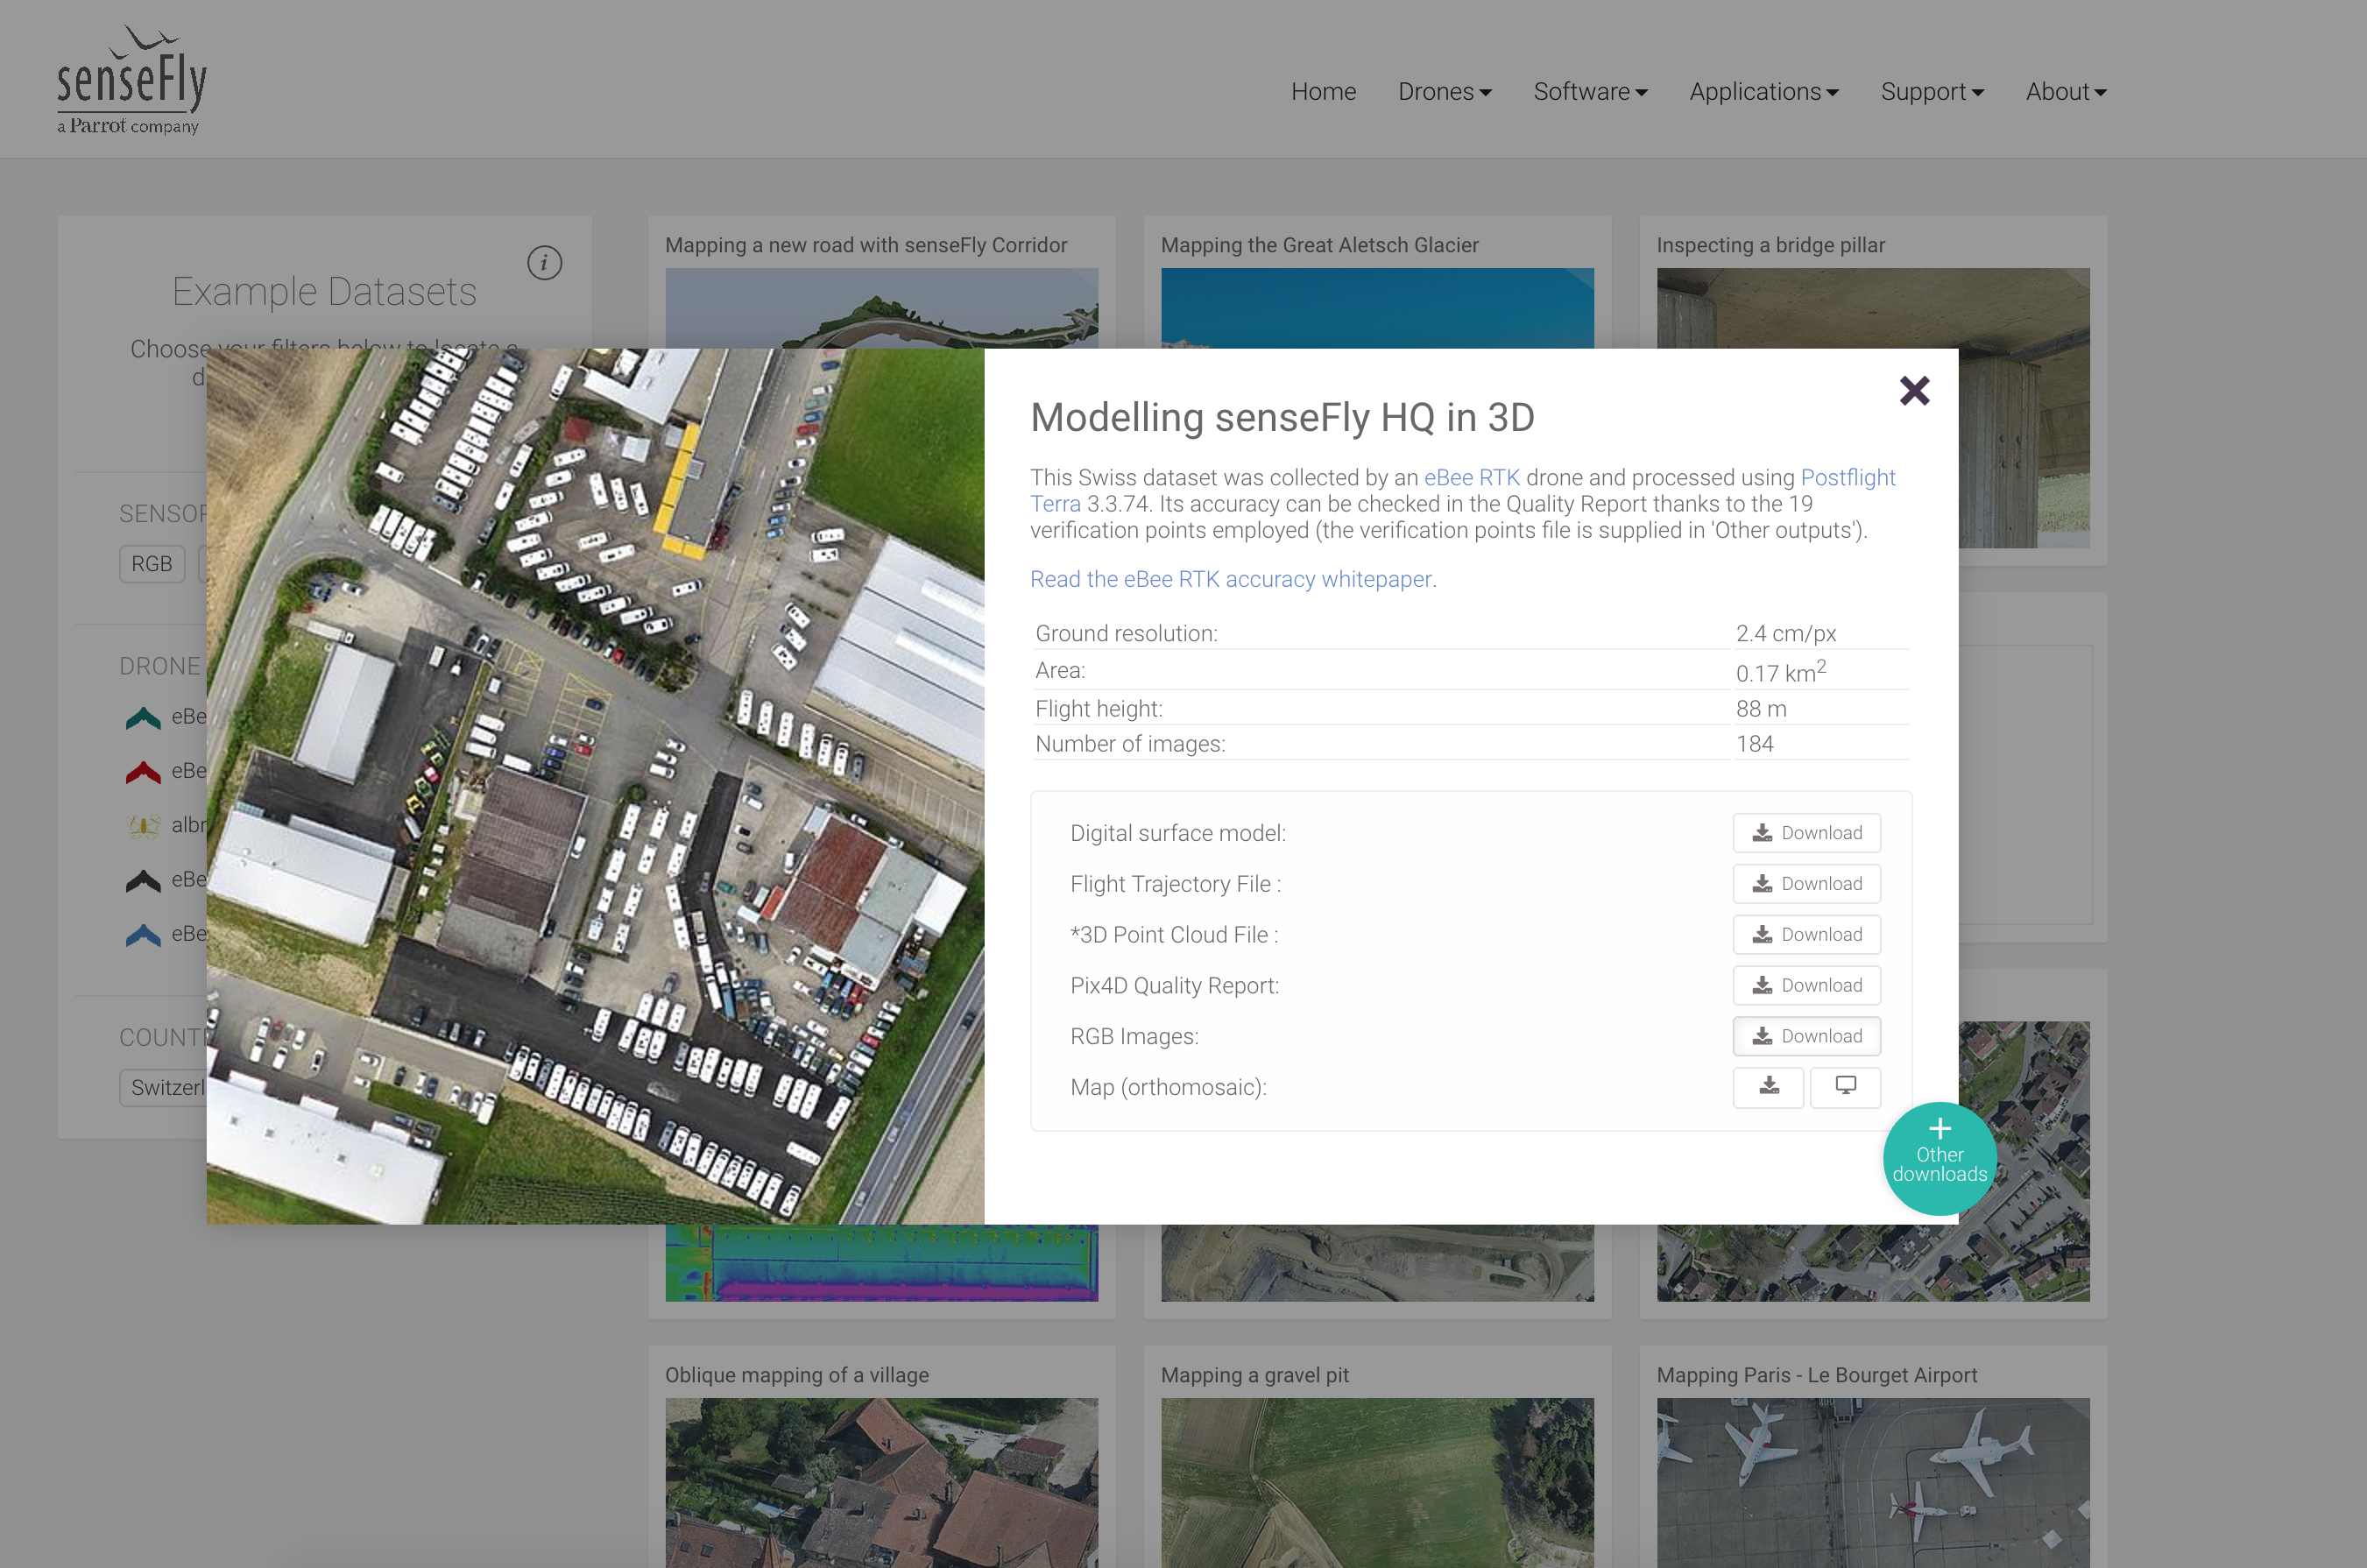This screenshot has height=1568, width=2367.
Task: Read the eBee RTK accuracy whitepaper
Action: 1230,580
